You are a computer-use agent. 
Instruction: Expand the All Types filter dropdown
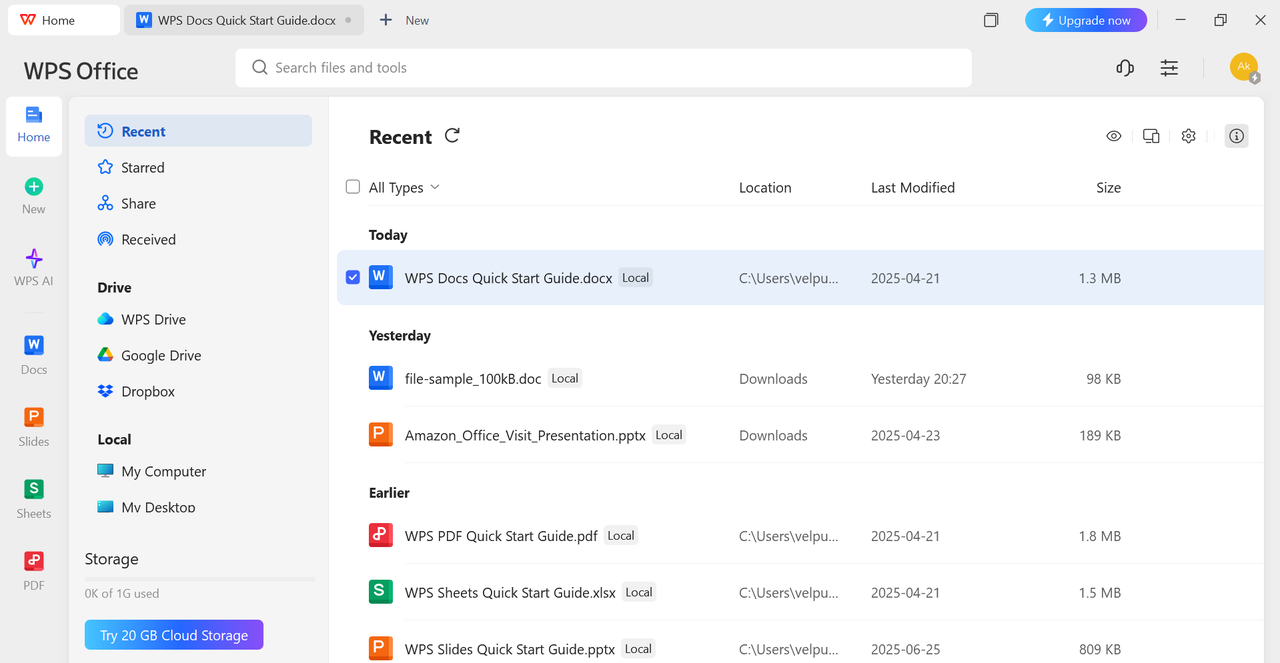tap(404, 187)
